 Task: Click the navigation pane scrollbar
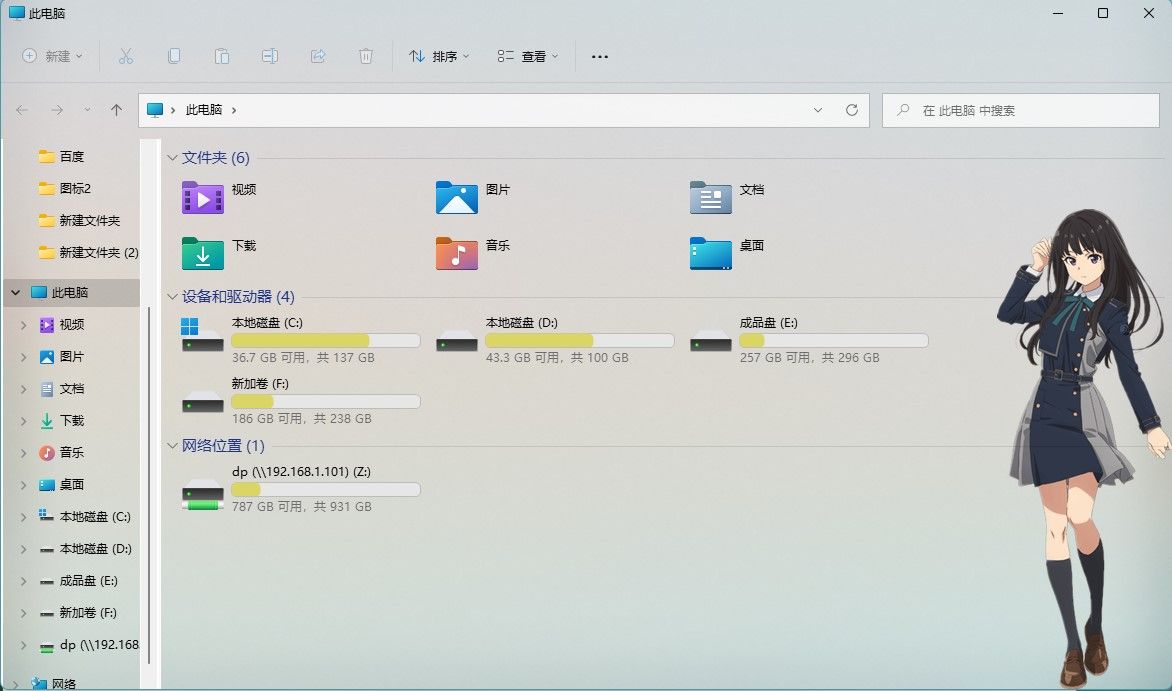(x=149, y=485)
